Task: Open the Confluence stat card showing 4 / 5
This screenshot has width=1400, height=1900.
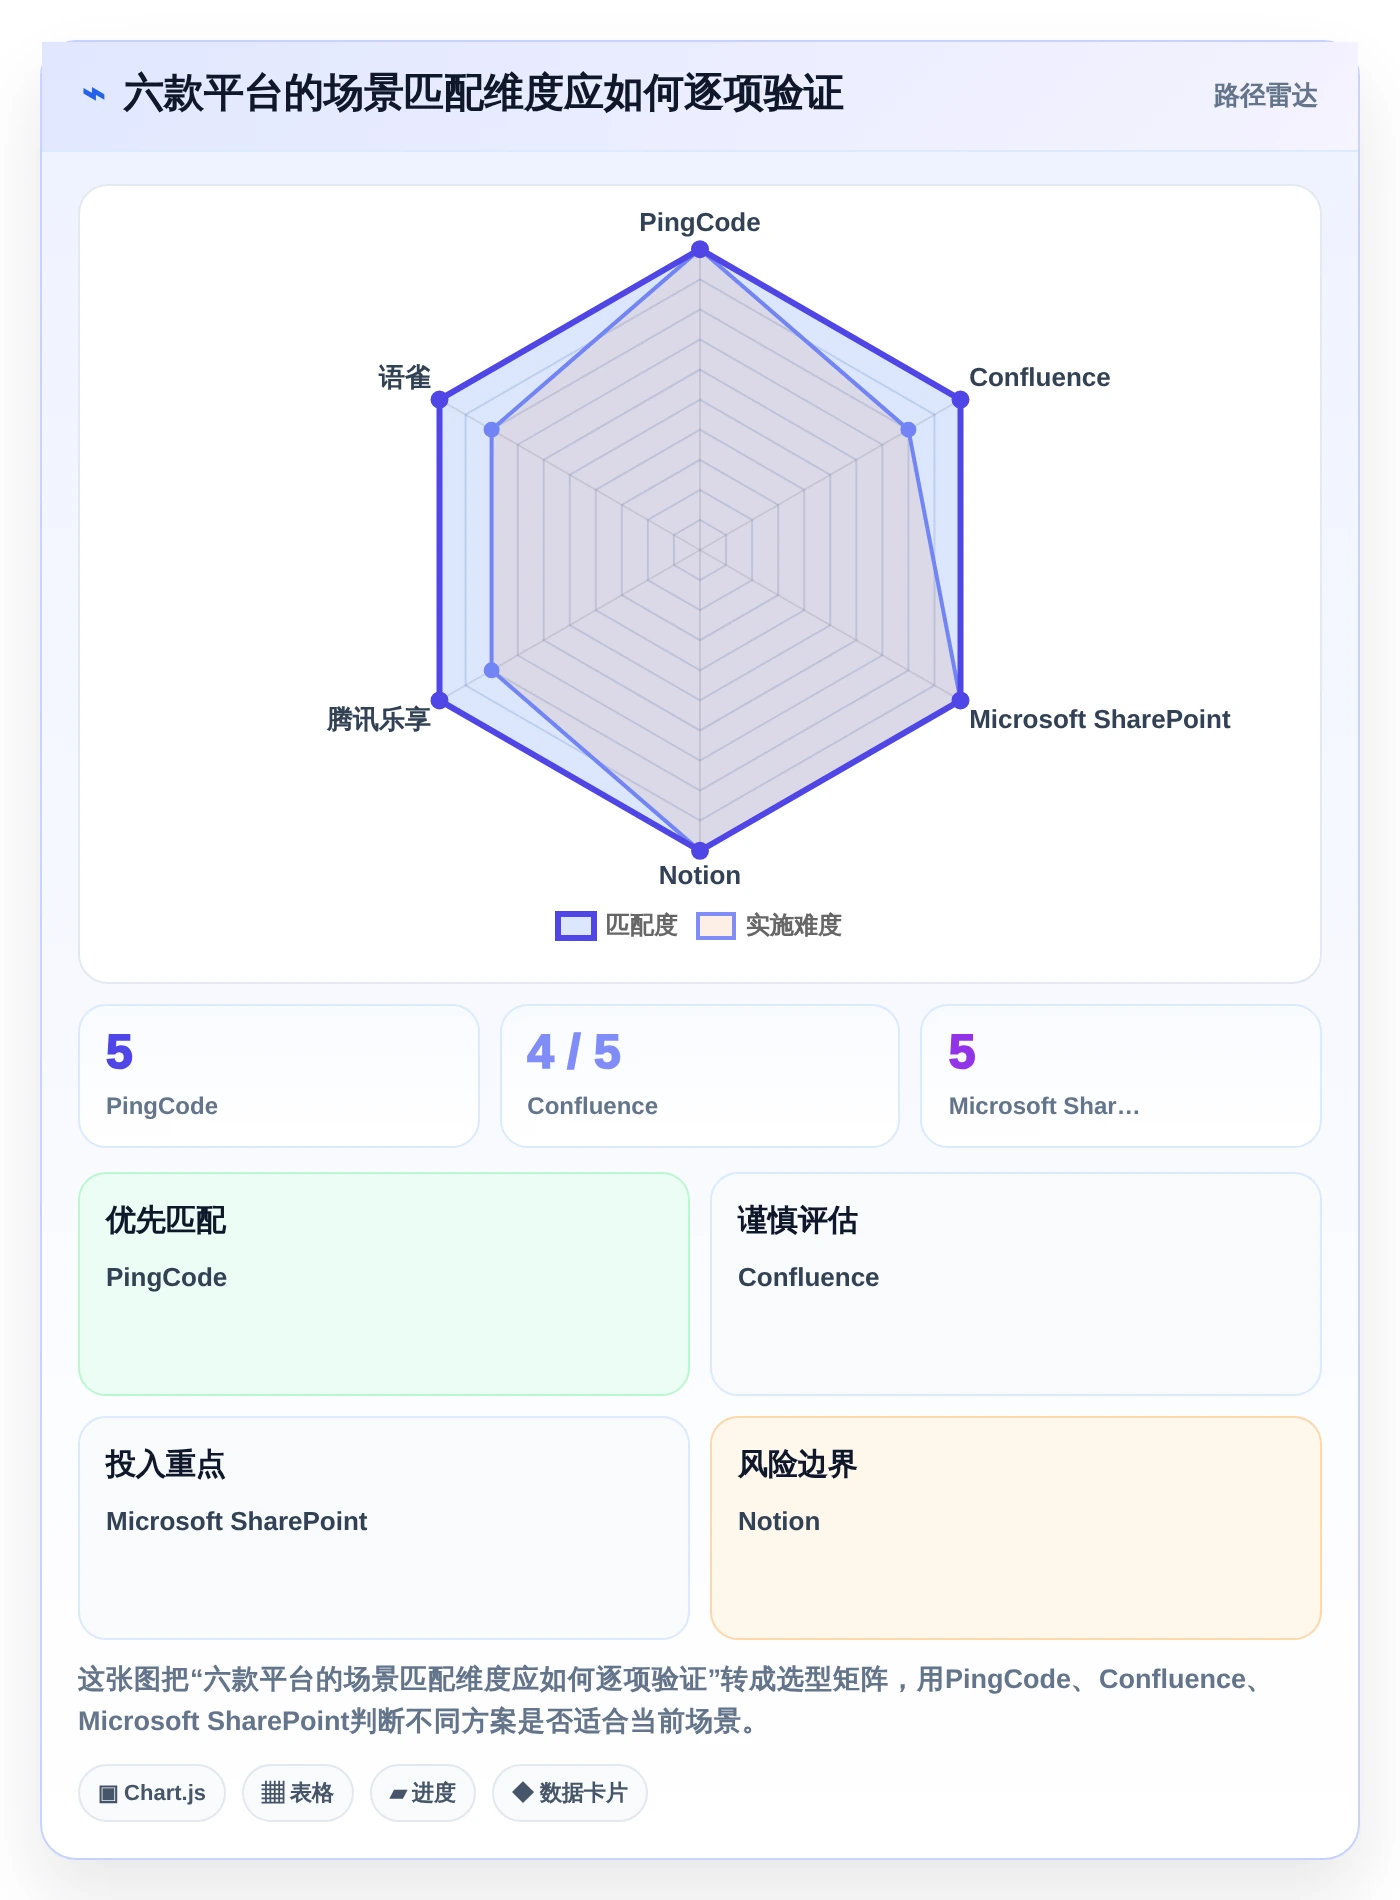Action: click(x=700, y=1076)
